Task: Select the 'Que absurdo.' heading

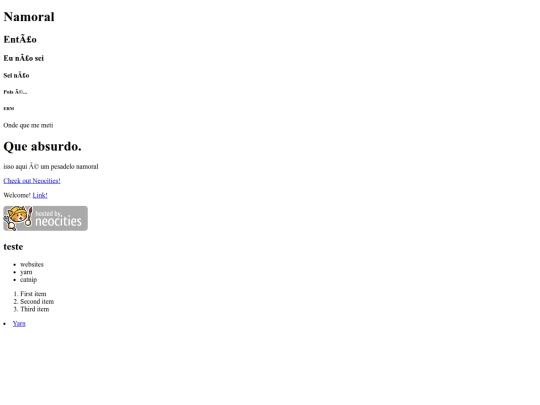Action: click(x=42, y=146)
